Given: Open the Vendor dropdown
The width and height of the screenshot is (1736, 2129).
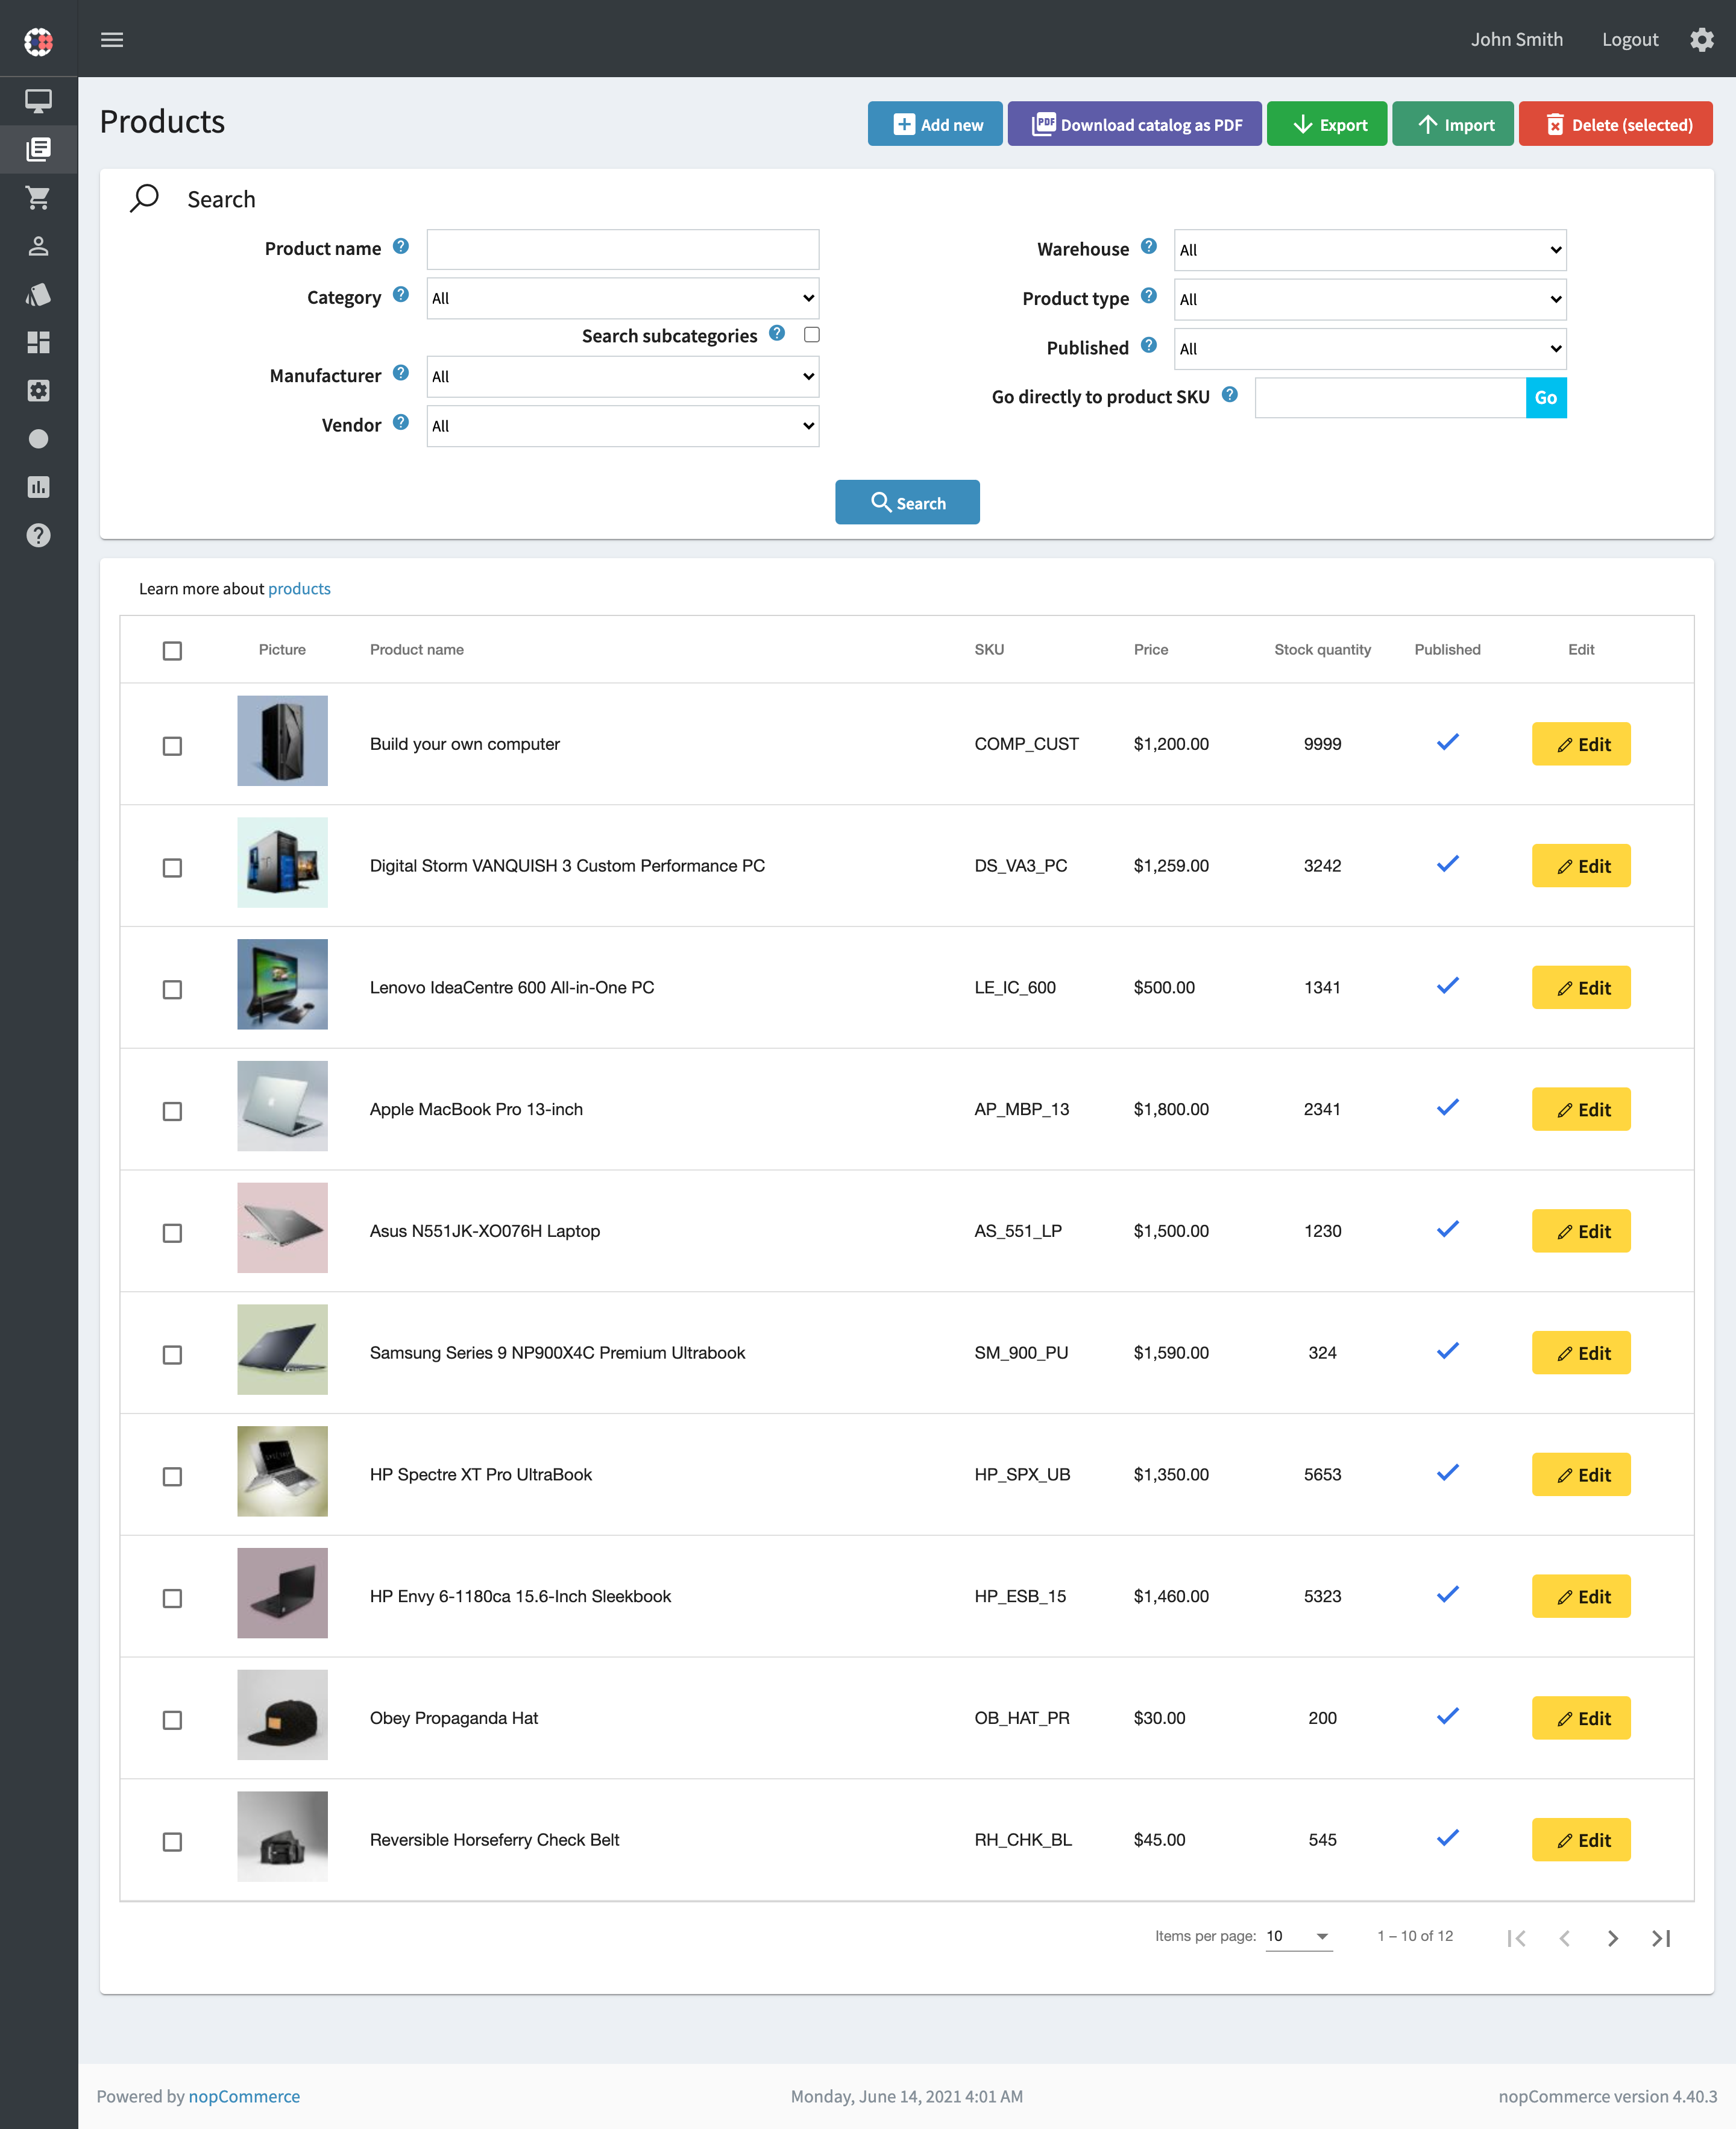Looking at the screenshot, I should (623, 426).
